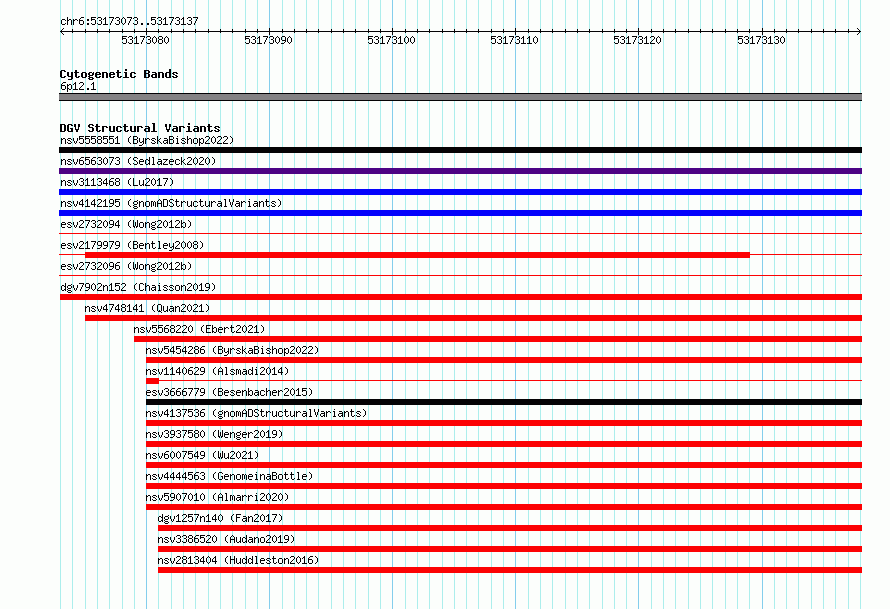Click the nsv5558551 (ByrskaBishop2022) variant label
The image size is (890, 609).
click(x=147, y=140)
